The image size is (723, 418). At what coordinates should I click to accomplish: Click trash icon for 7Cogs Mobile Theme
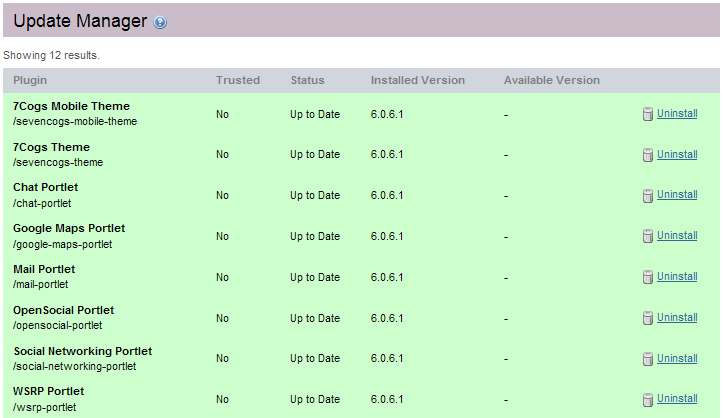click(648, 114)
